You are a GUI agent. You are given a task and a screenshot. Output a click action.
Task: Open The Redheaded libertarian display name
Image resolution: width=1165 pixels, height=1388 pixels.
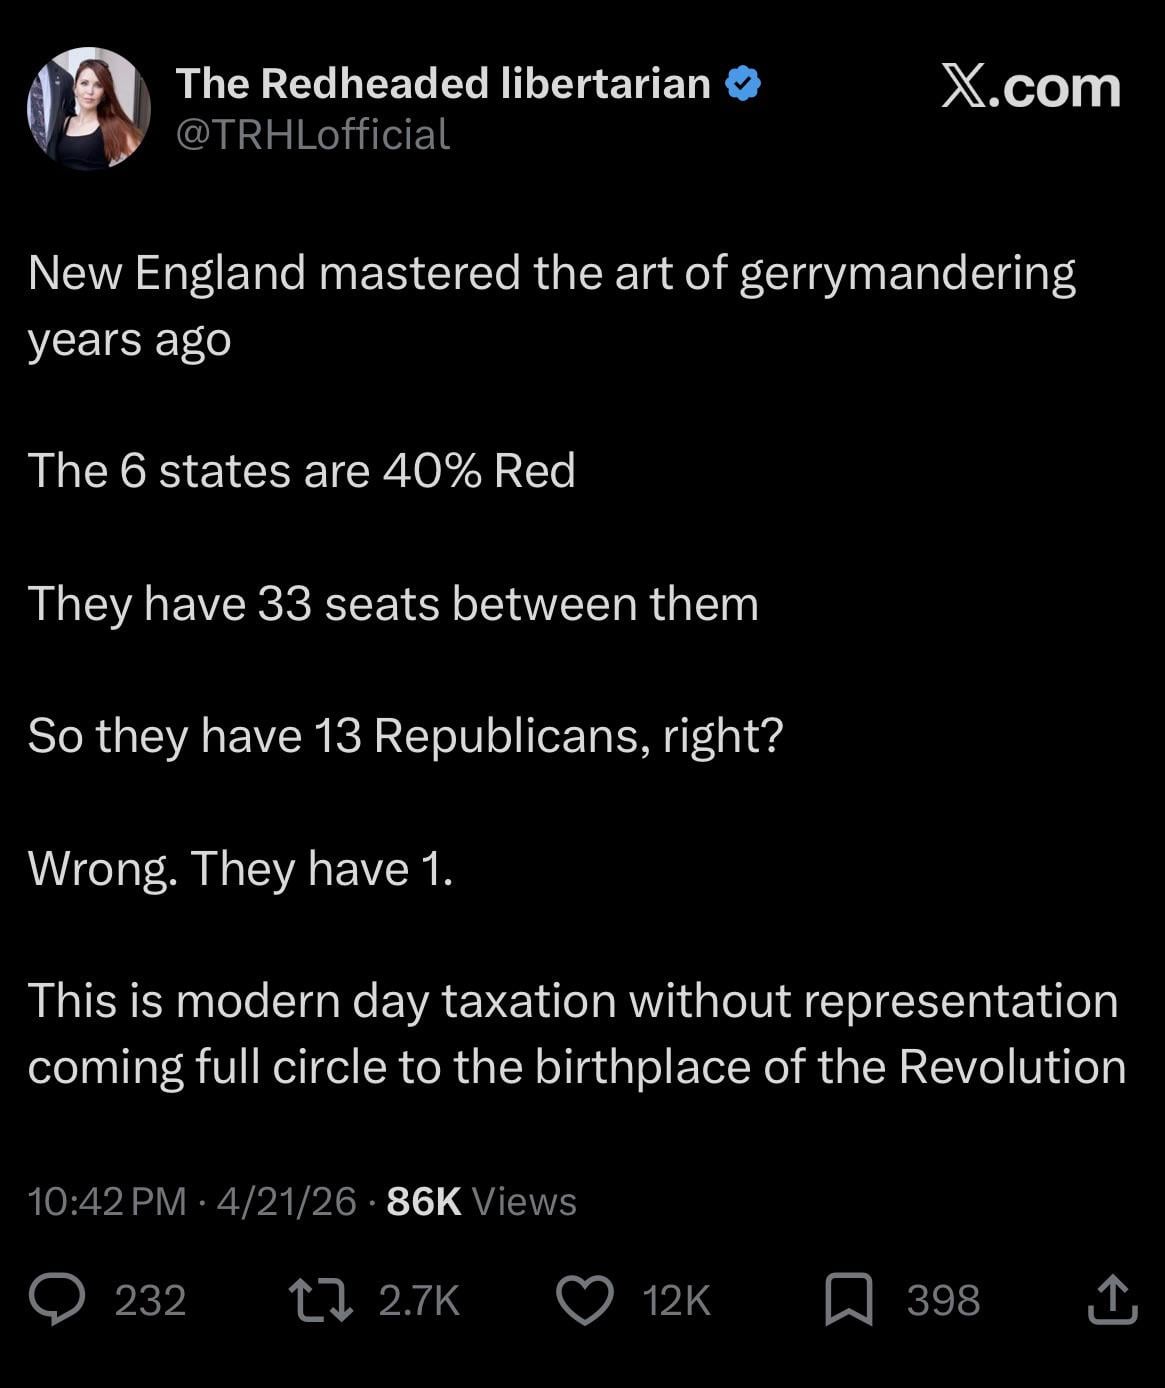(x=443, y=84)
